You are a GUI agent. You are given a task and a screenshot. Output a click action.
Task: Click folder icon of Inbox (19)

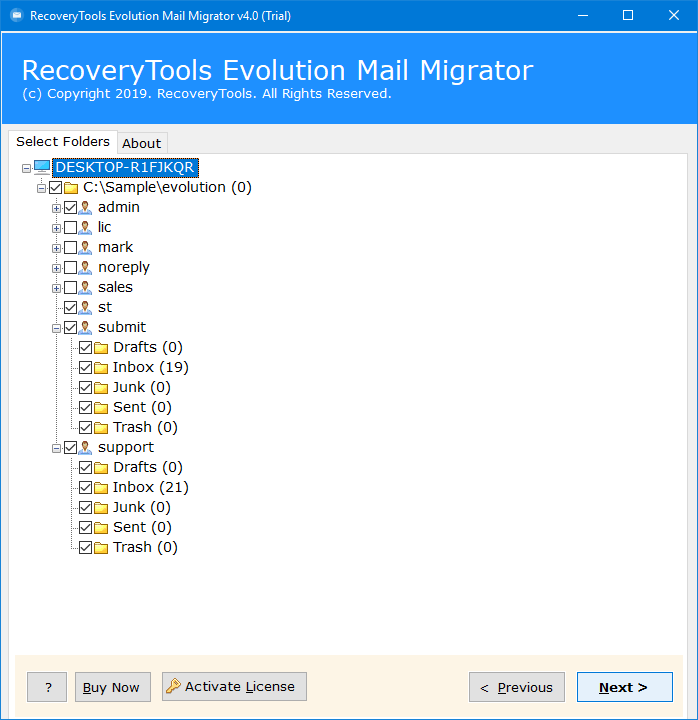click(x=101, y=368)
